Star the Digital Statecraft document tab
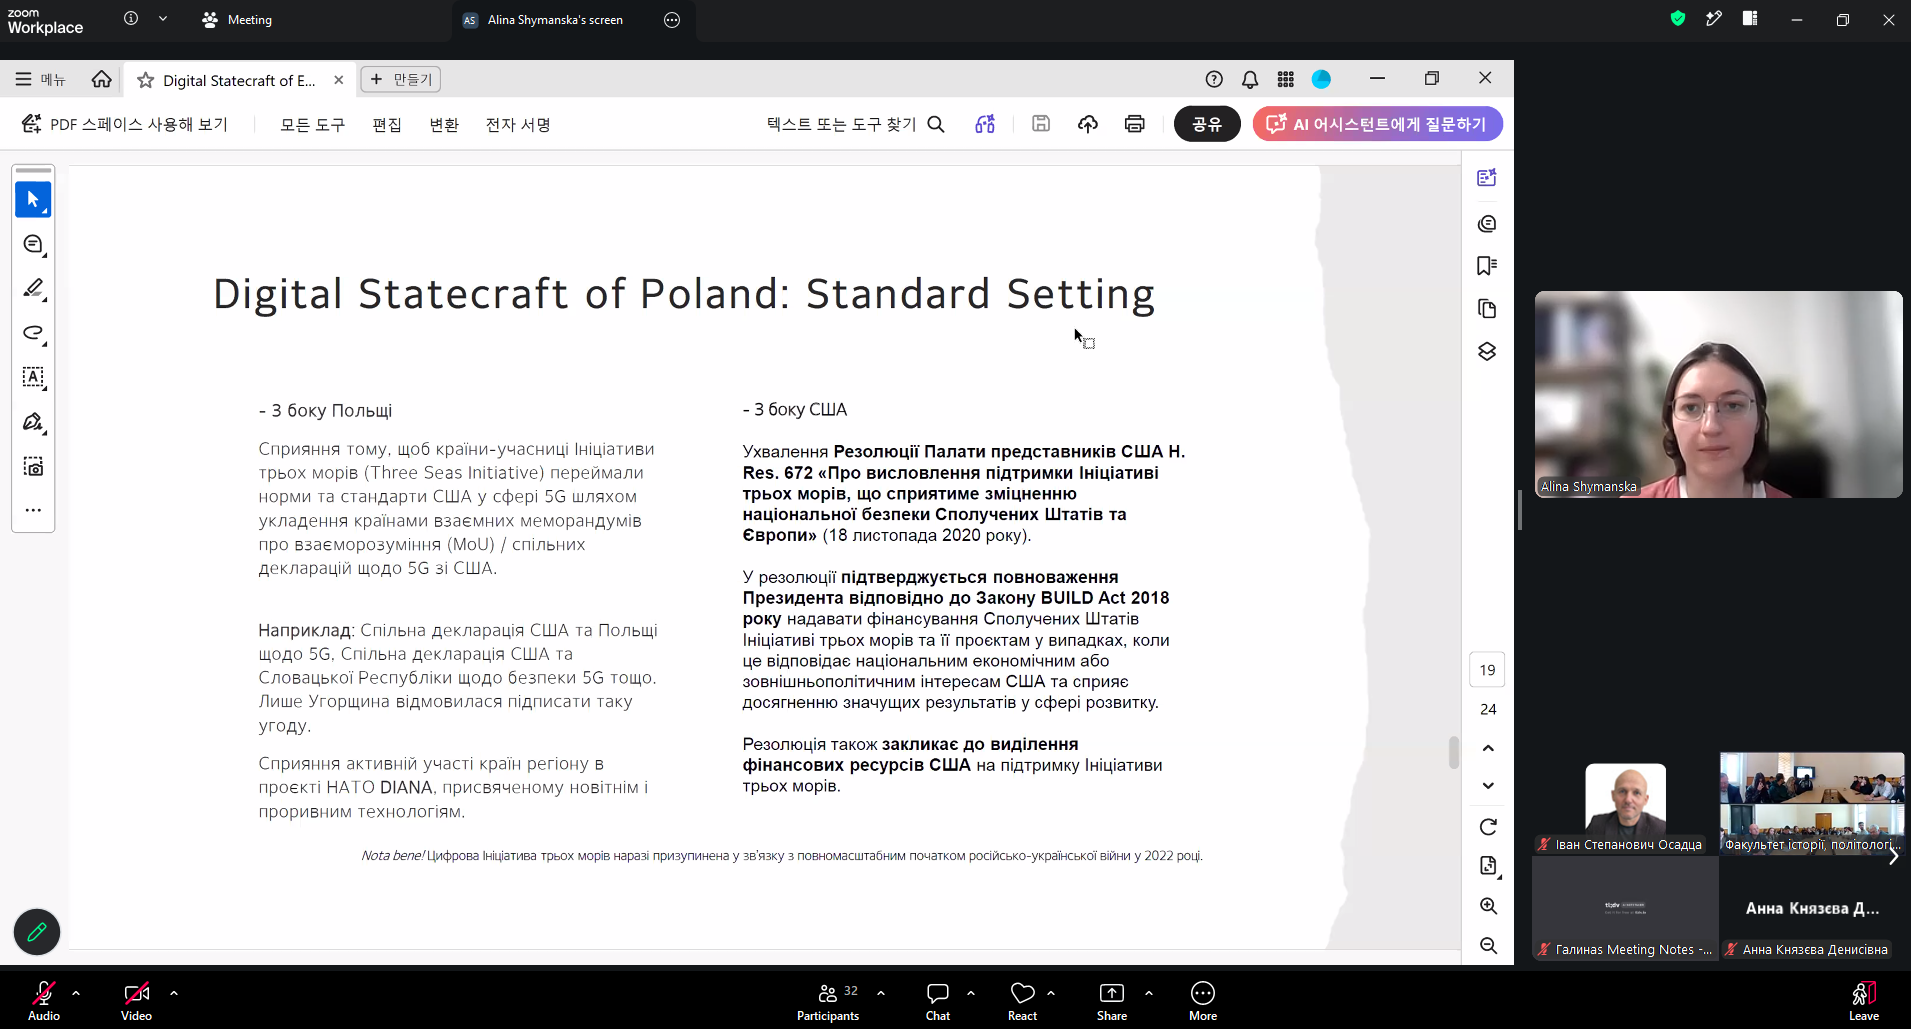The height and width of the screenshot is (1029, 1911). (x=145, y=80)
